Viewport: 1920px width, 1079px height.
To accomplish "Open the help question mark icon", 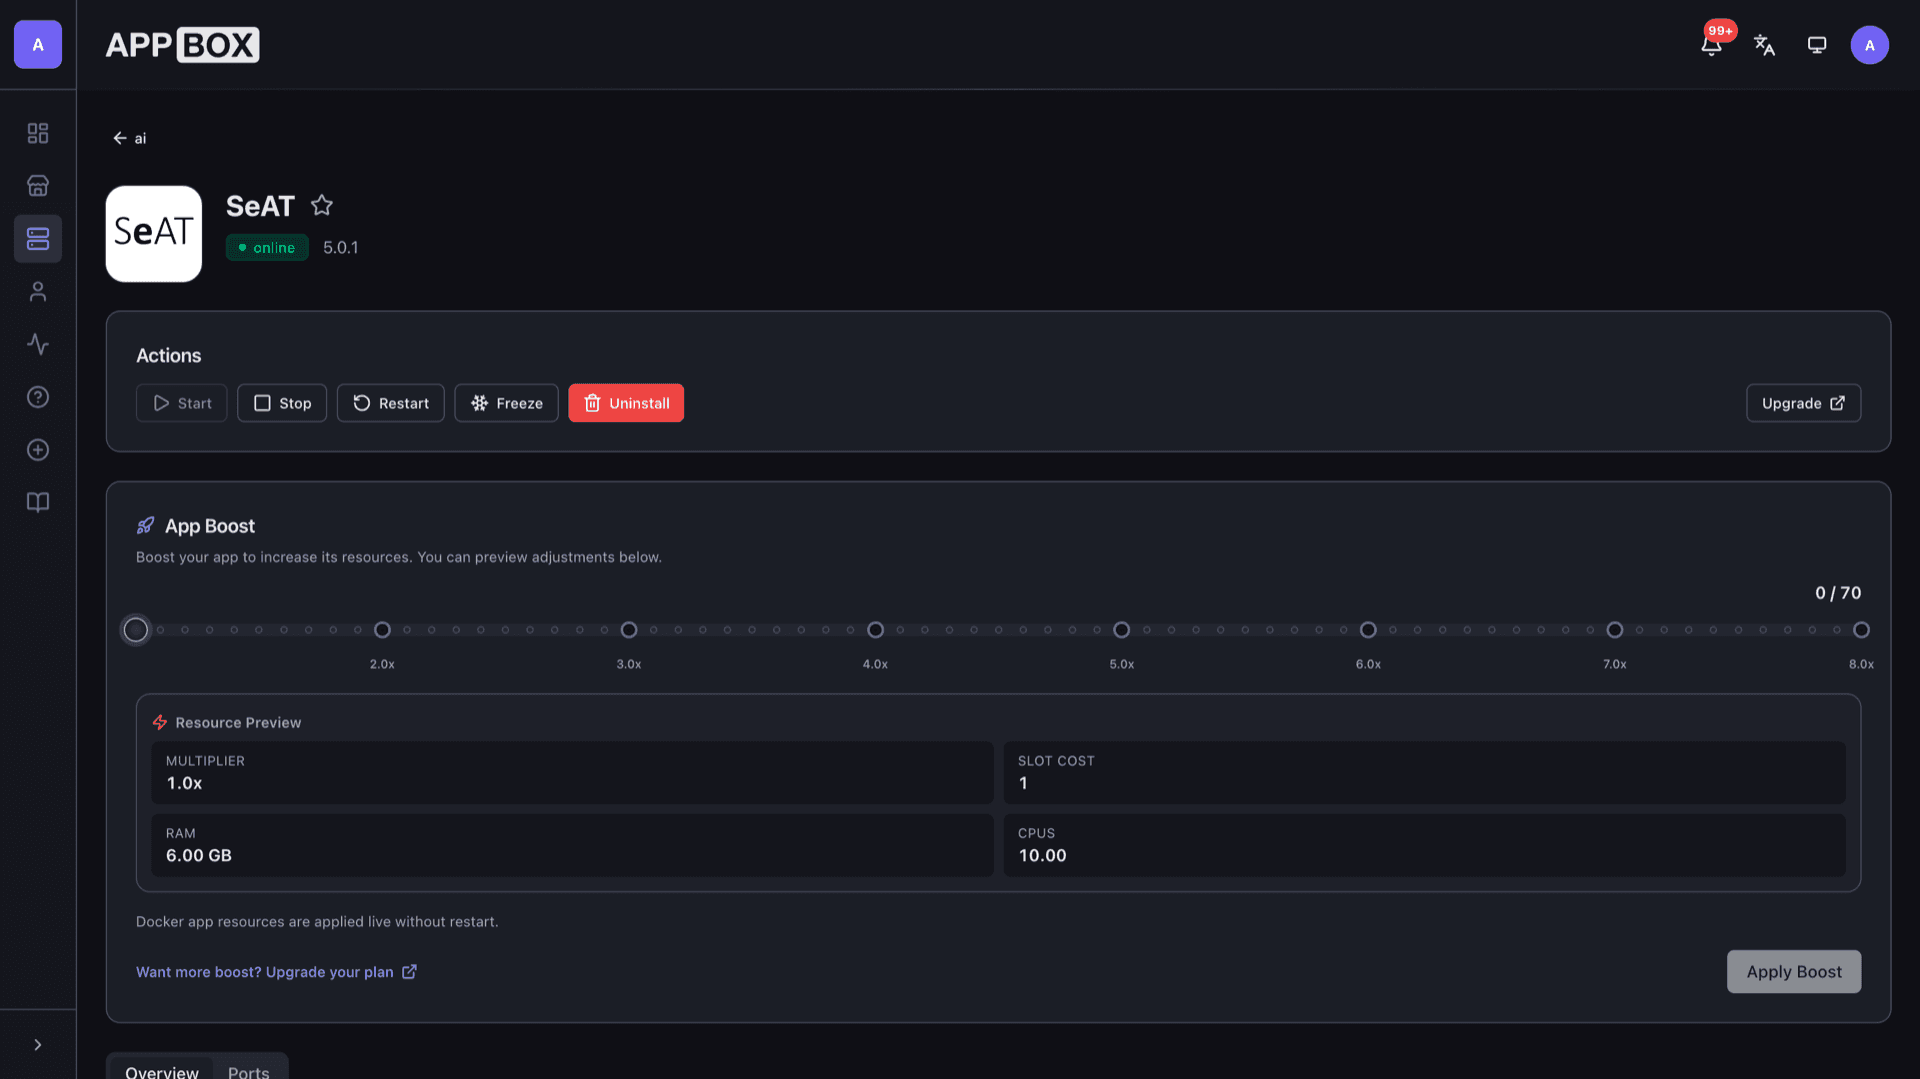I will (38, 397).
